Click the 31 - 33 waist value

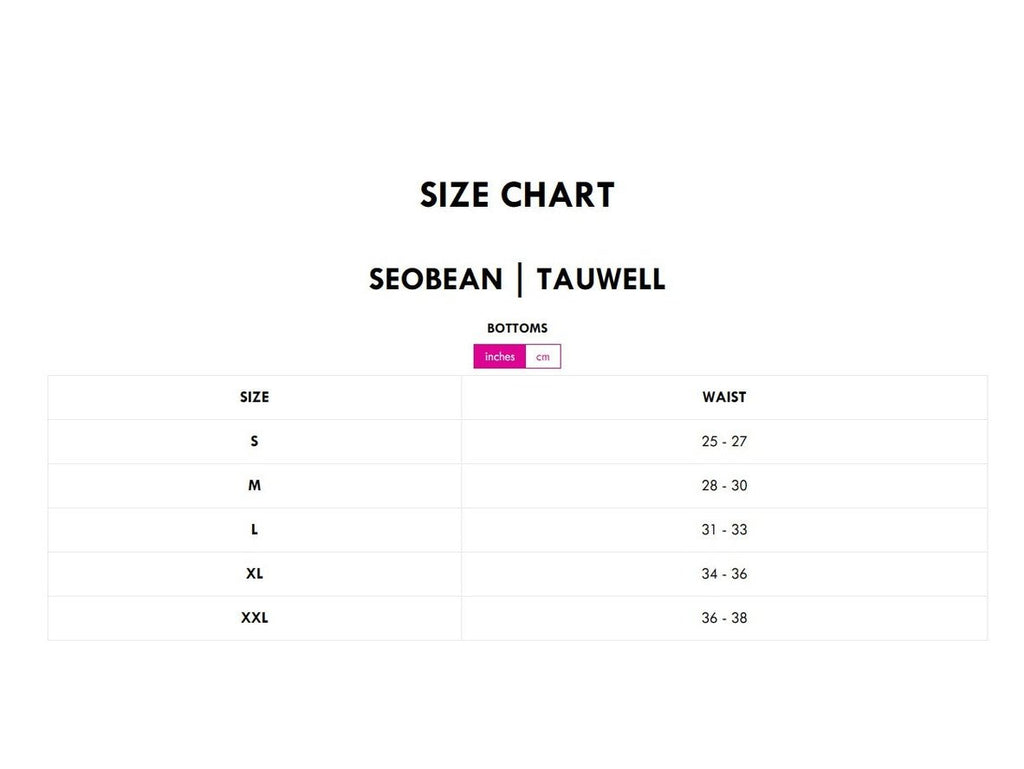point(724,529)
